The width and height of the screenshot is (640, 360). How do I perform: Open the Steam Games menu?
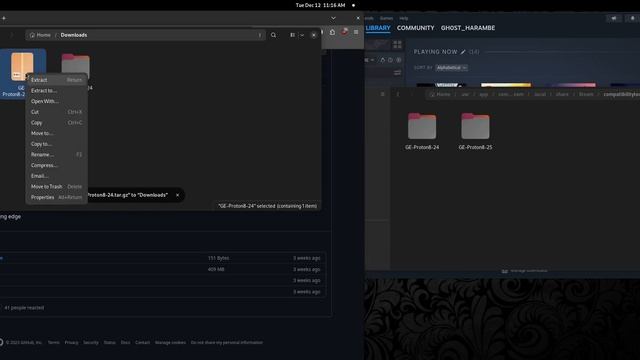pyautogui.click(x=386, y=18)
